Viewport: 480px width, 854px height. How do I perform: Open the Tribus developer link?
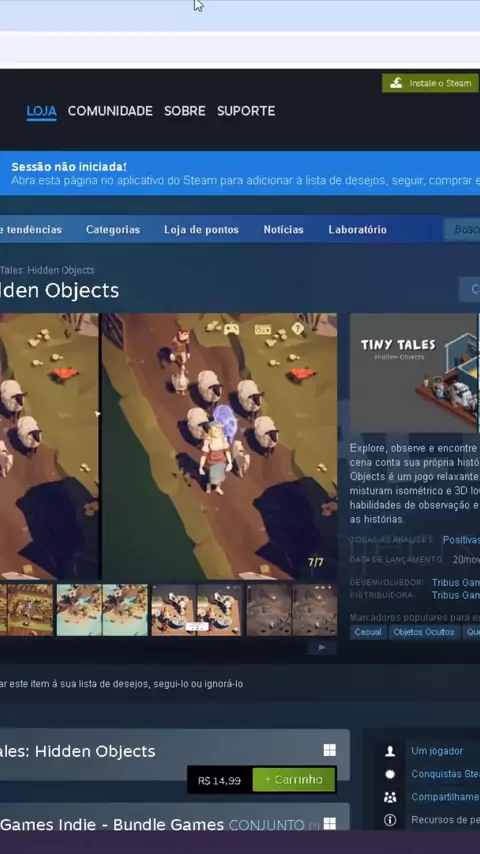coord(455,582)
